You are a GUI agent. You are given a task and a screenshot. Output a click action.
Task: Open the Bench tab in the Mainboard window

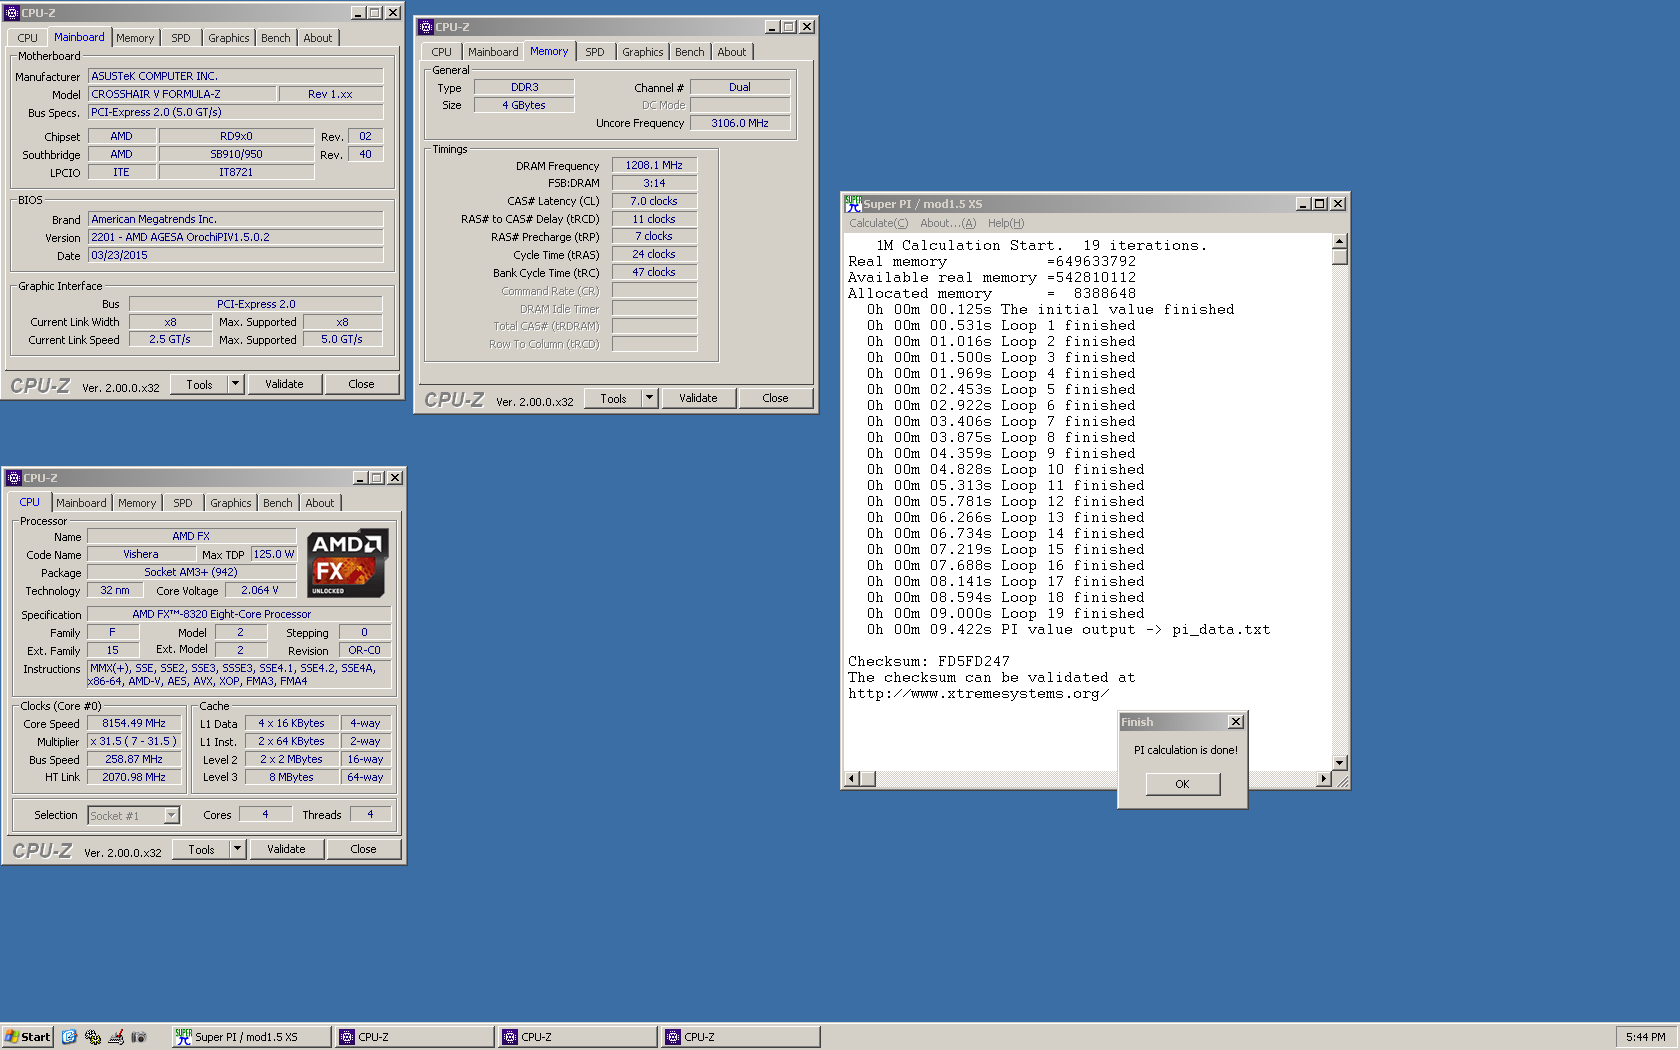click(x=276, y=38)
